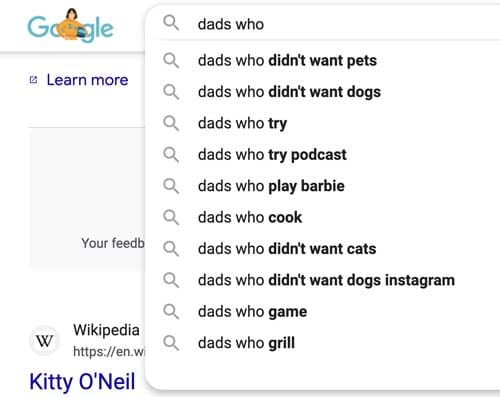Choose suggestion 'dads who play barbie'

[x=322, y=186]
